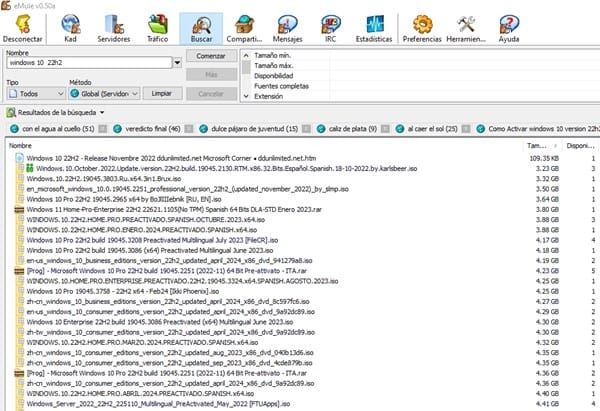Screen dimensions: 600x411
Task: Show the Estadísticas view
Action: click(x=374, y=29)
